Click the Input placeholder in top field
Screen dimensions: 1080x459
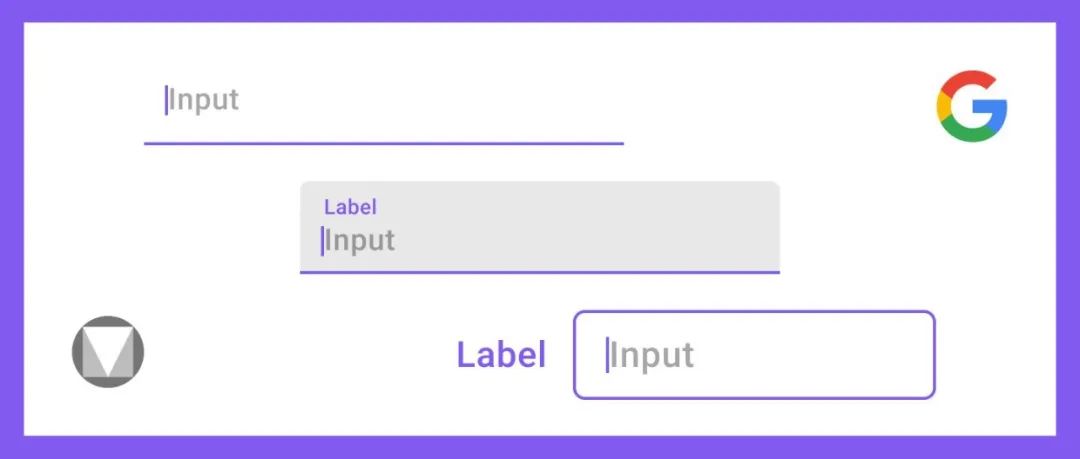pos(204,101)
